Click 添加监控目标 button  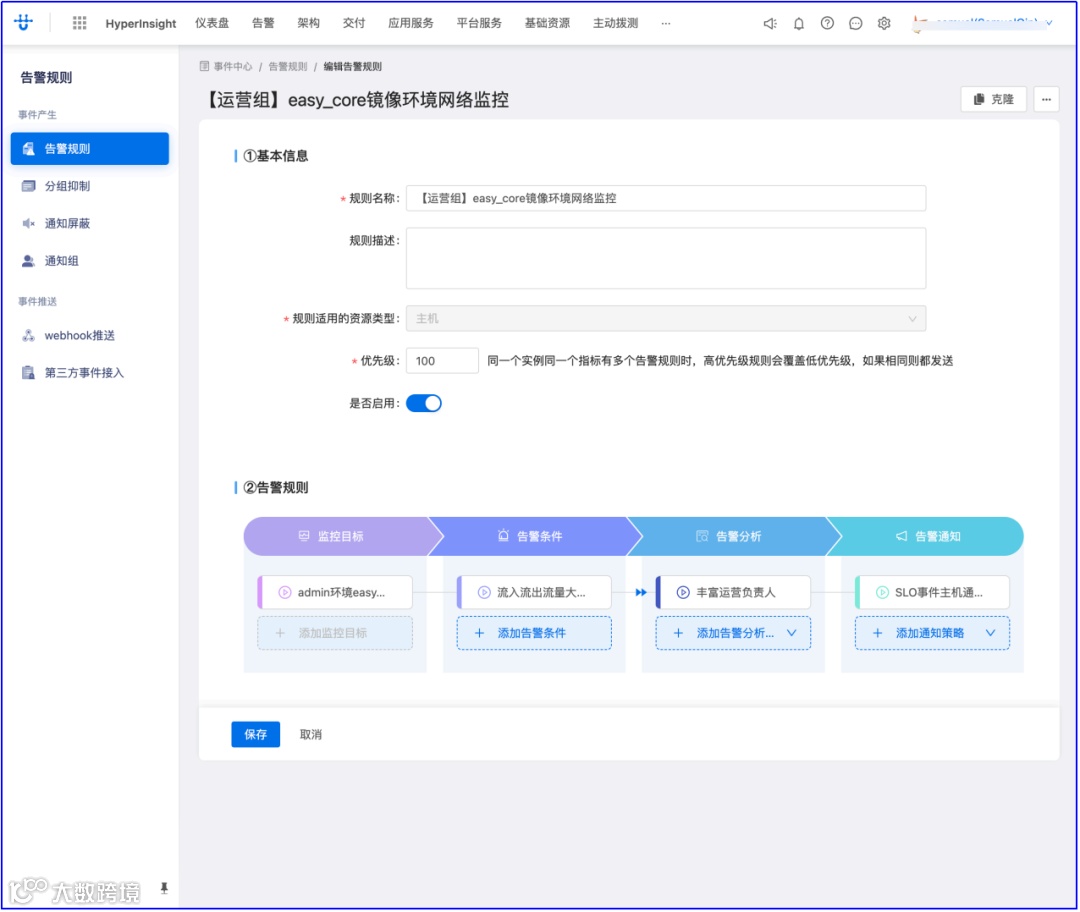point(335,633)
